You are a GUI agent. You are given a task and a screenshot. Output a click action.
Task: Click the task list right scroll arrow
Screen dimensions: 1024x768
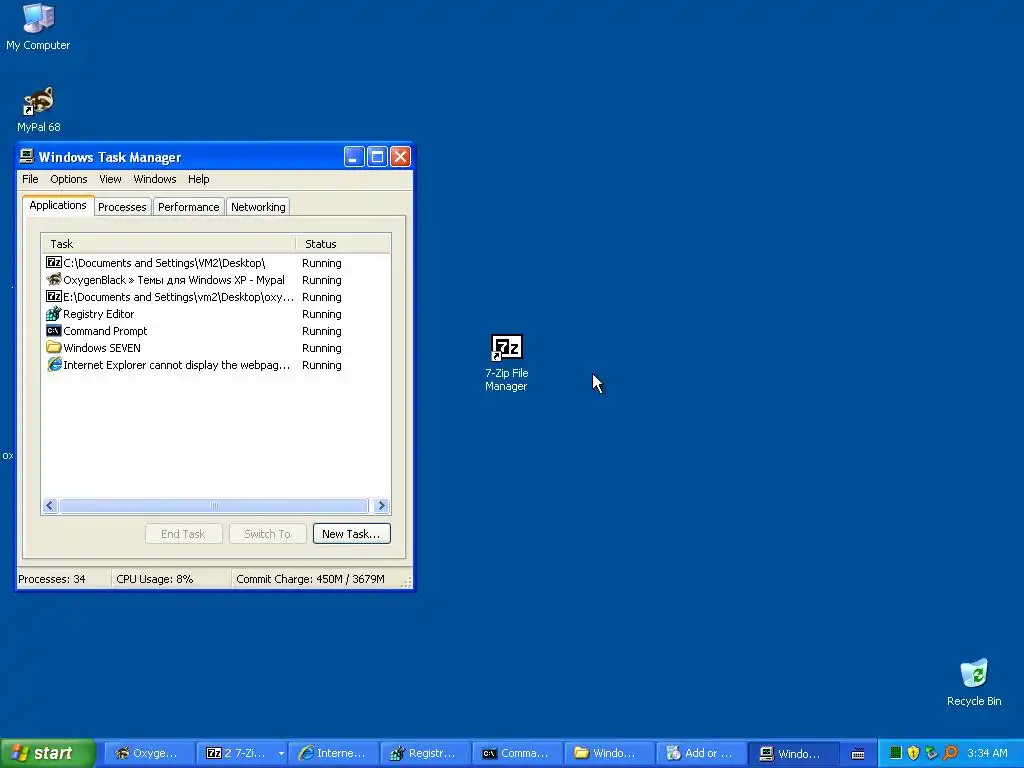[x=382, y=505]
